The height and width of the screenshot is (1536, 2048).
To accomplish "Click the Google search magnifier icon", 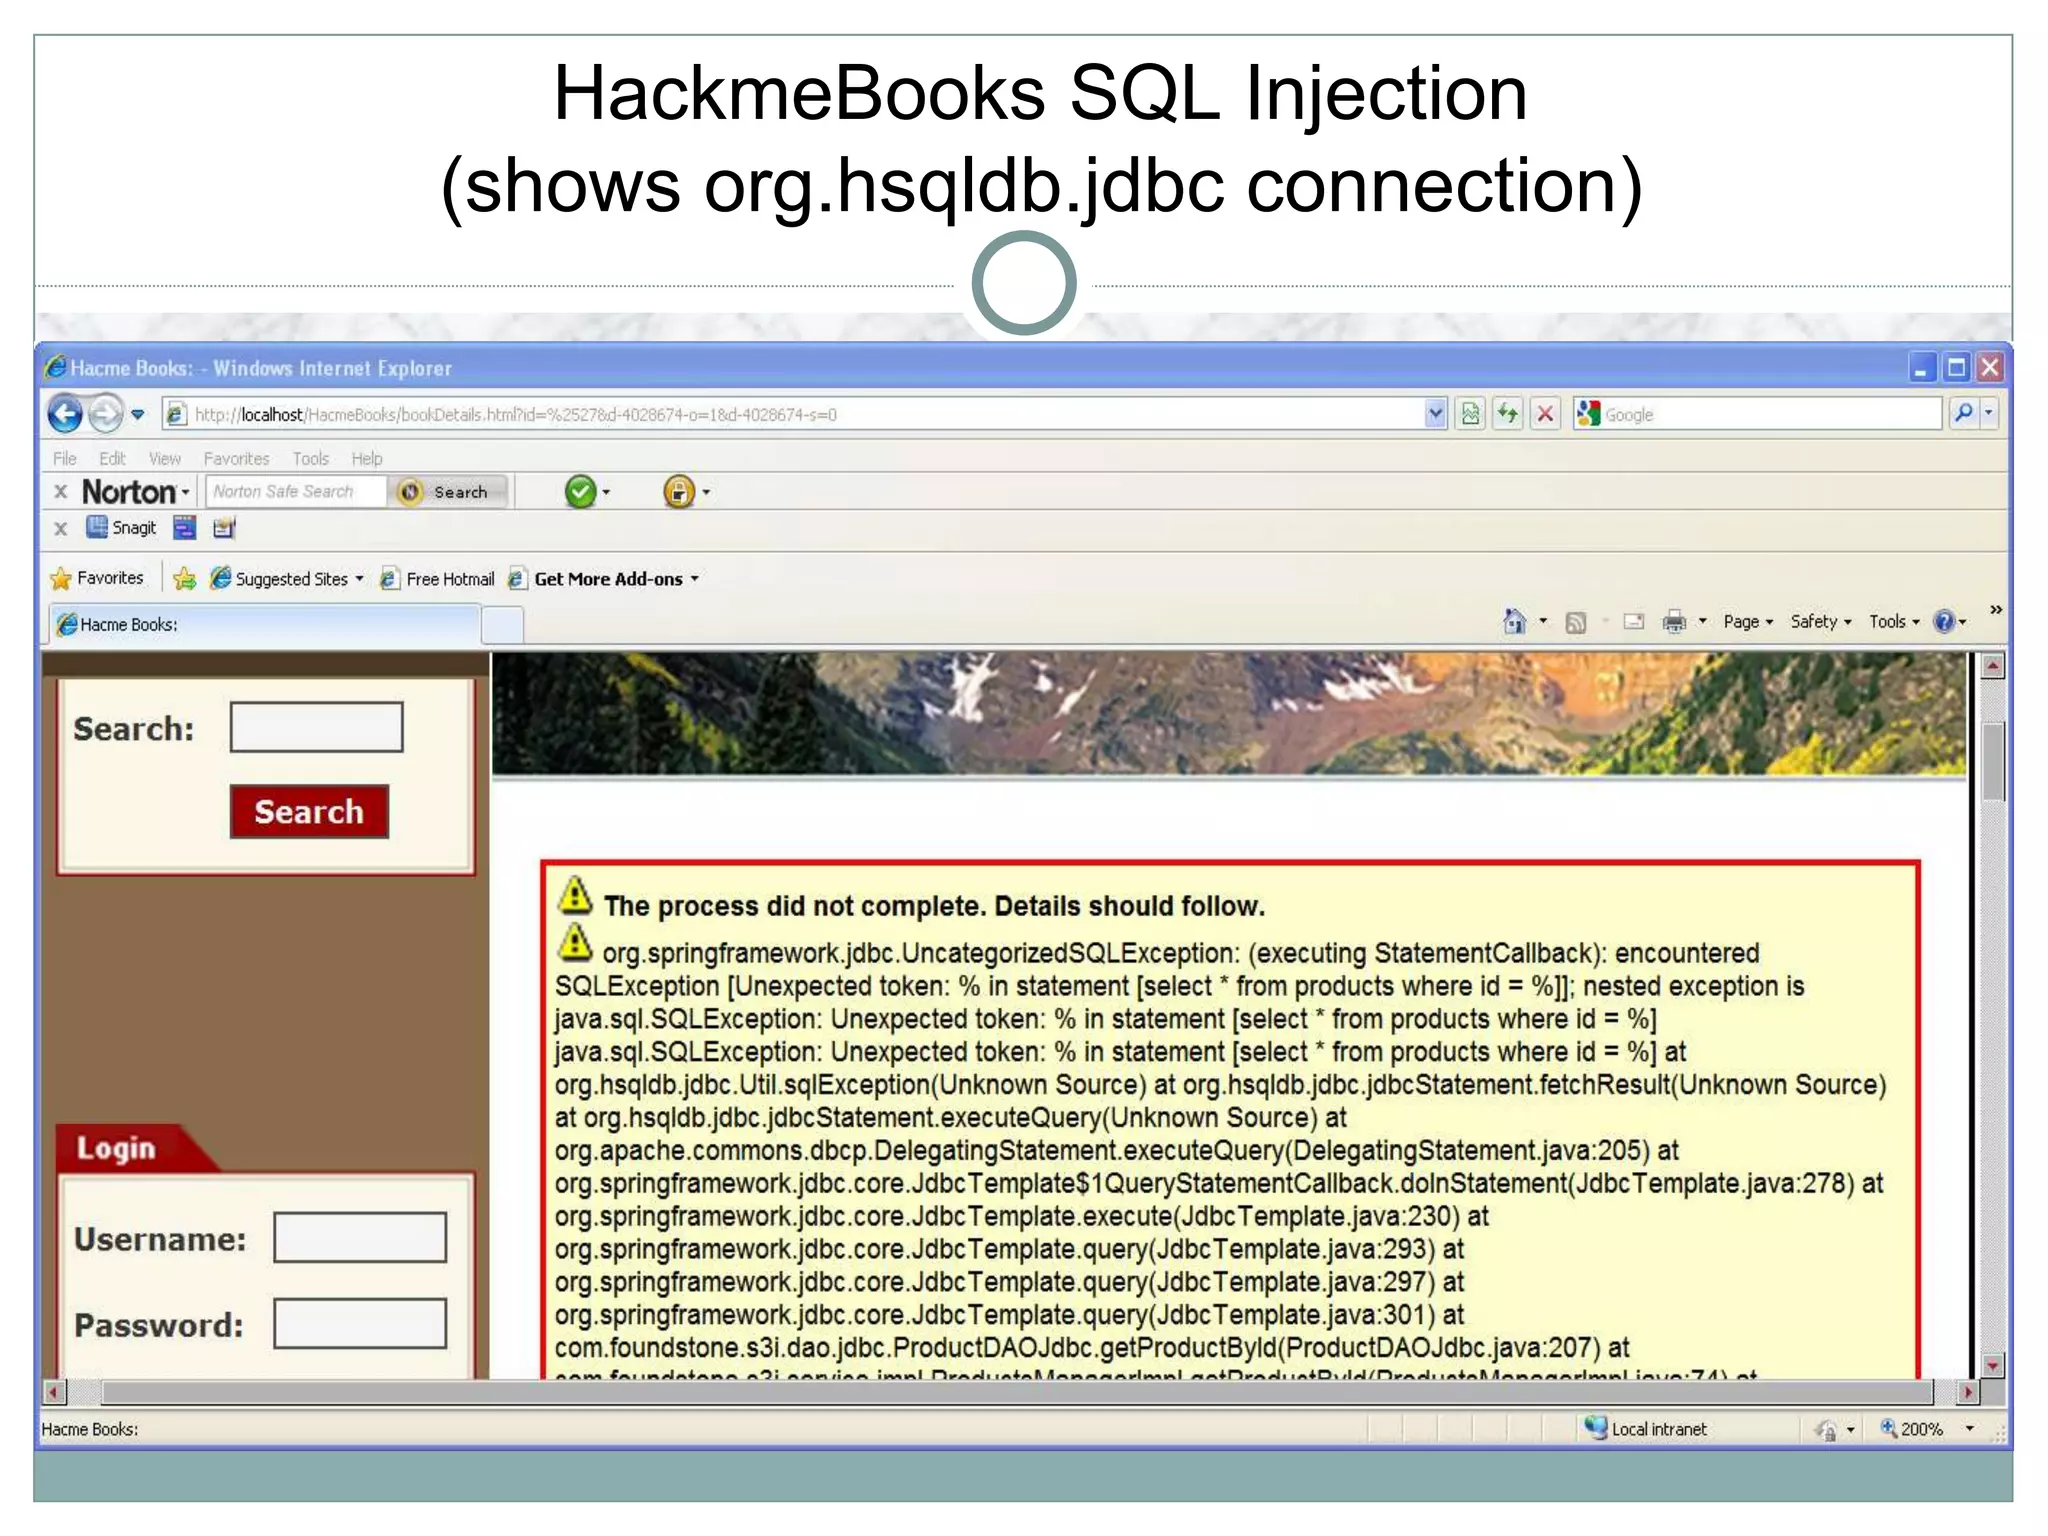I will (1963, 413).
